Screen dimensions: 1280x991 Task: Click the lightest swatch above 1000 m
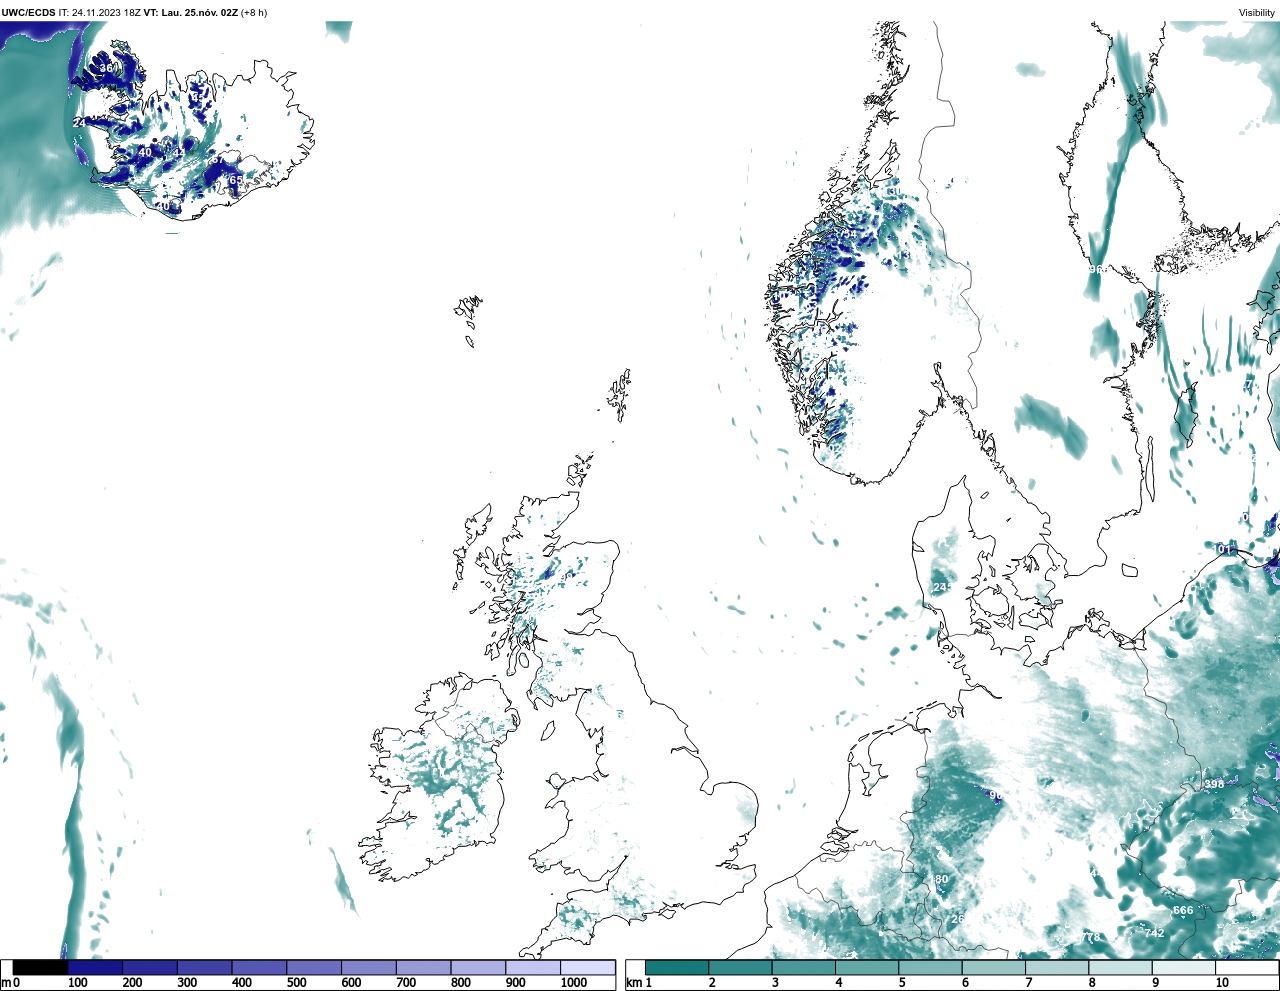[x=587, y=968]
